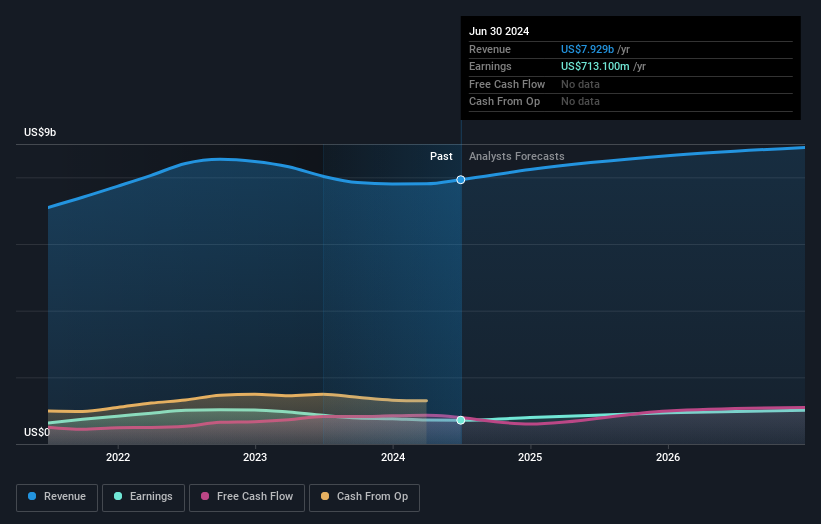Click the Revenue tooltip row label
Image resolution: width=821 pixels, height=524 pixels.
coord(490,49)
